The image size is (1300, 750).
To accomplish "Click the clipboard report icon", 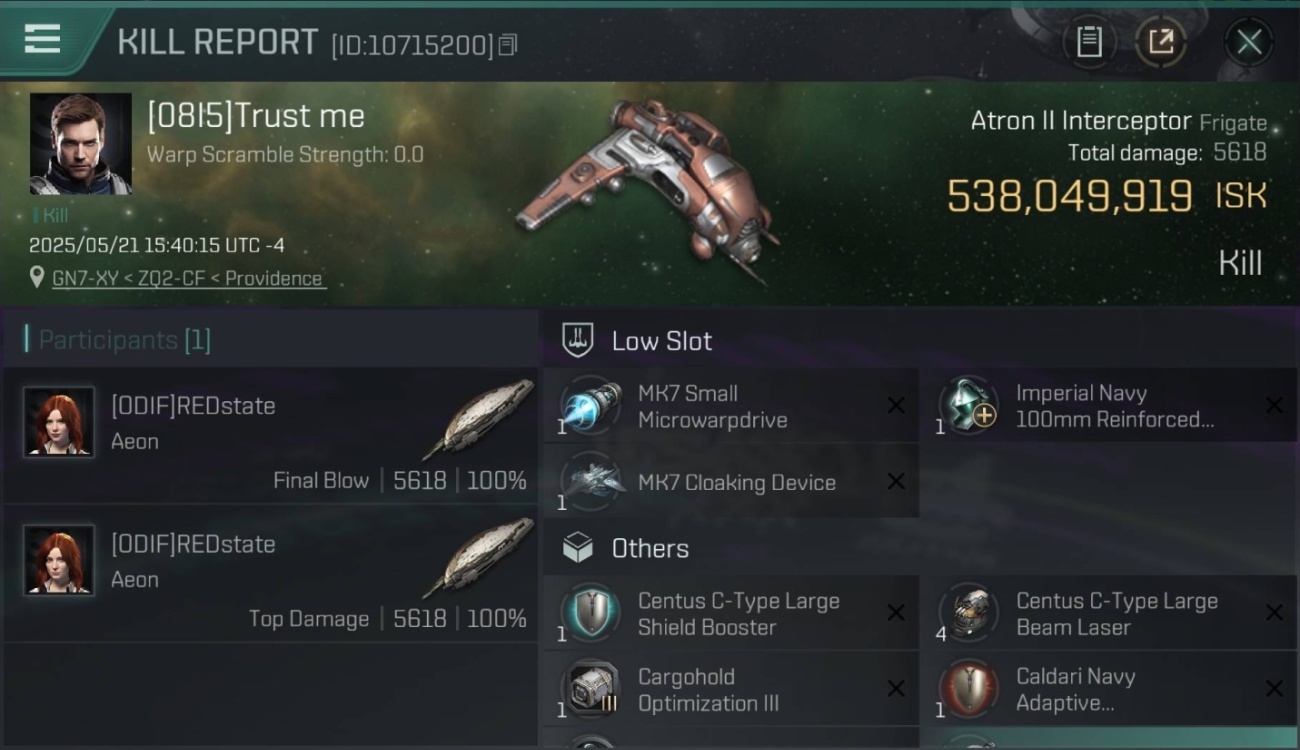I will coord(1089,42).
